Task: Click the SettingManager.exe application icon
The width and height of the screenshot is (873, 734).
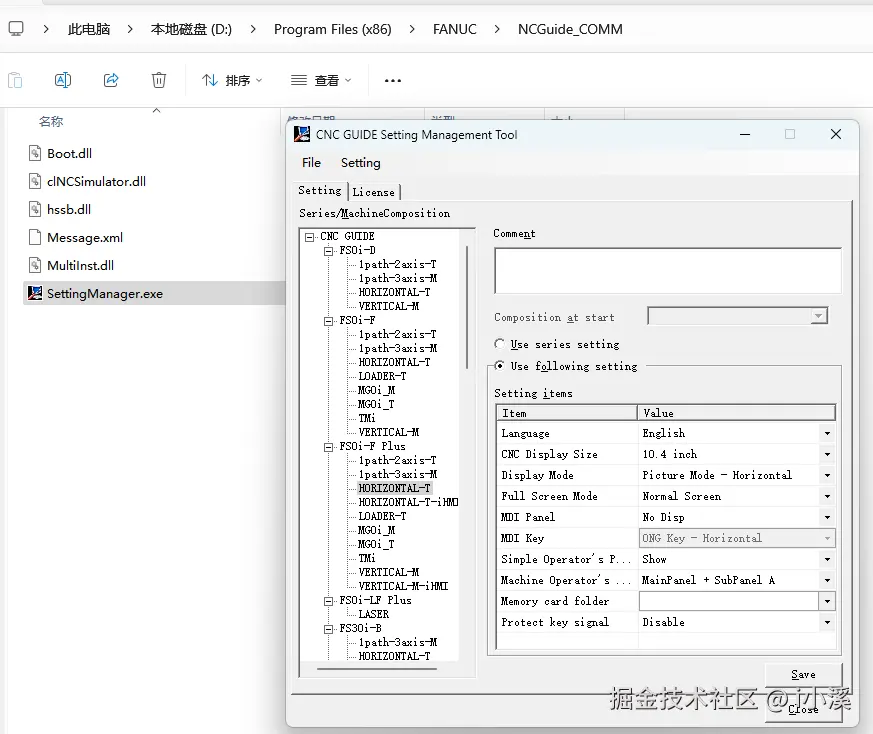Action: [x=35, y=293]
